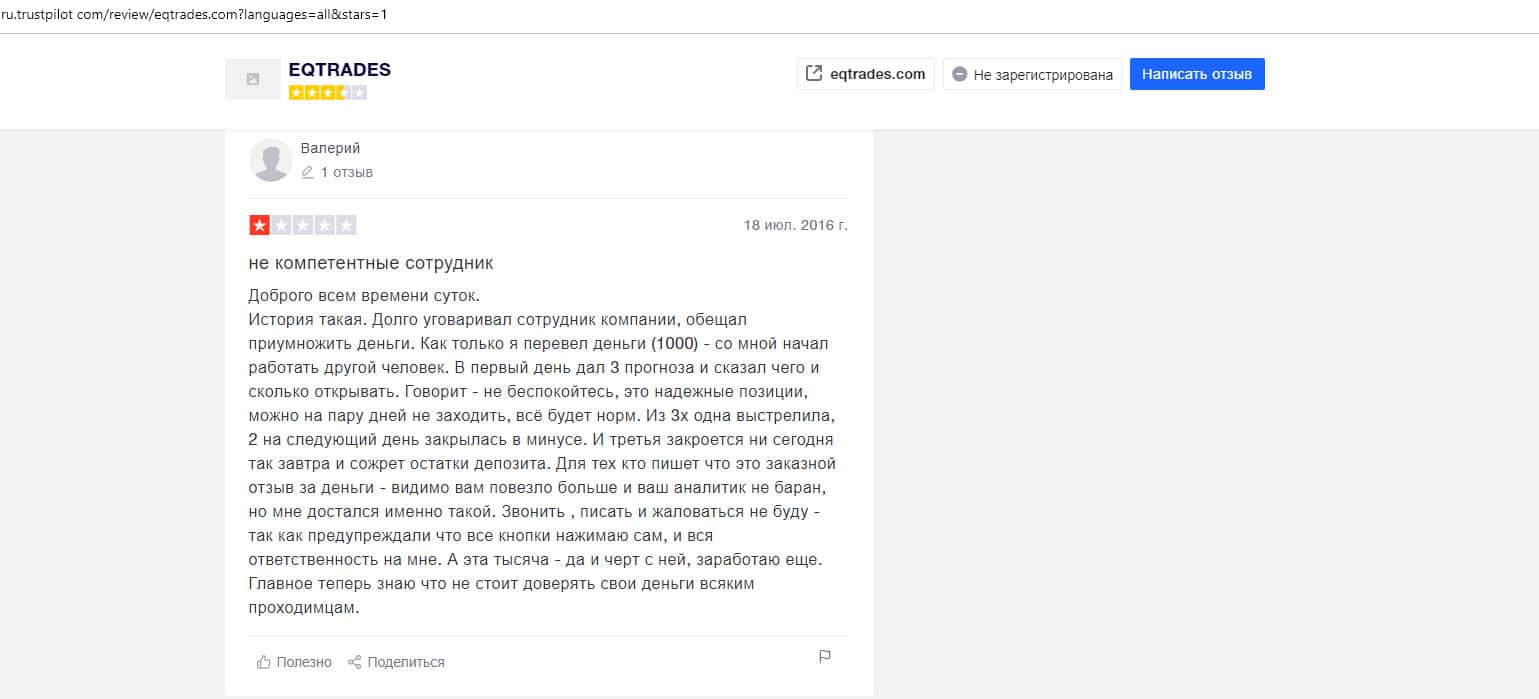Screen dimensions: 1539x699
Task: Click the external link icon beside eqtrades.com
Action: pyautogui.click(x=814, y=73)
